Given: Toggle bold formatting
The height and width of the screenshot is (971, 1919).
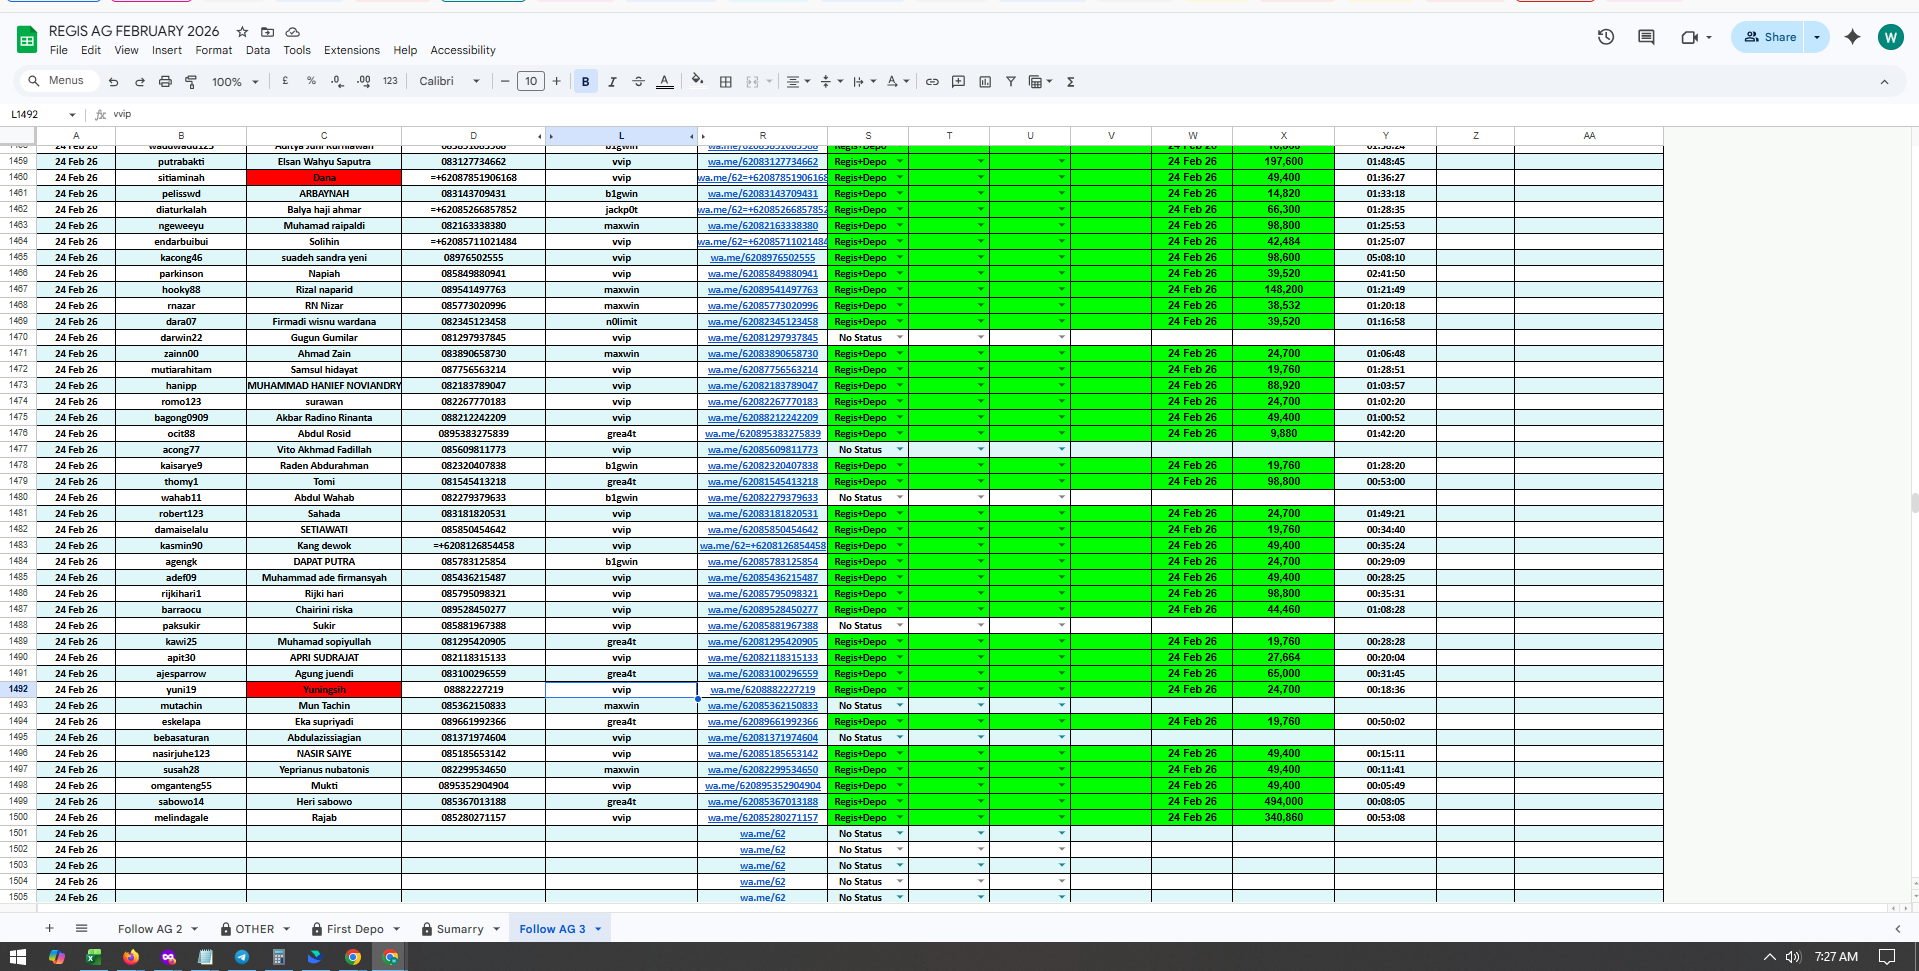Looking at the screenshot, I should click(586, 82).
